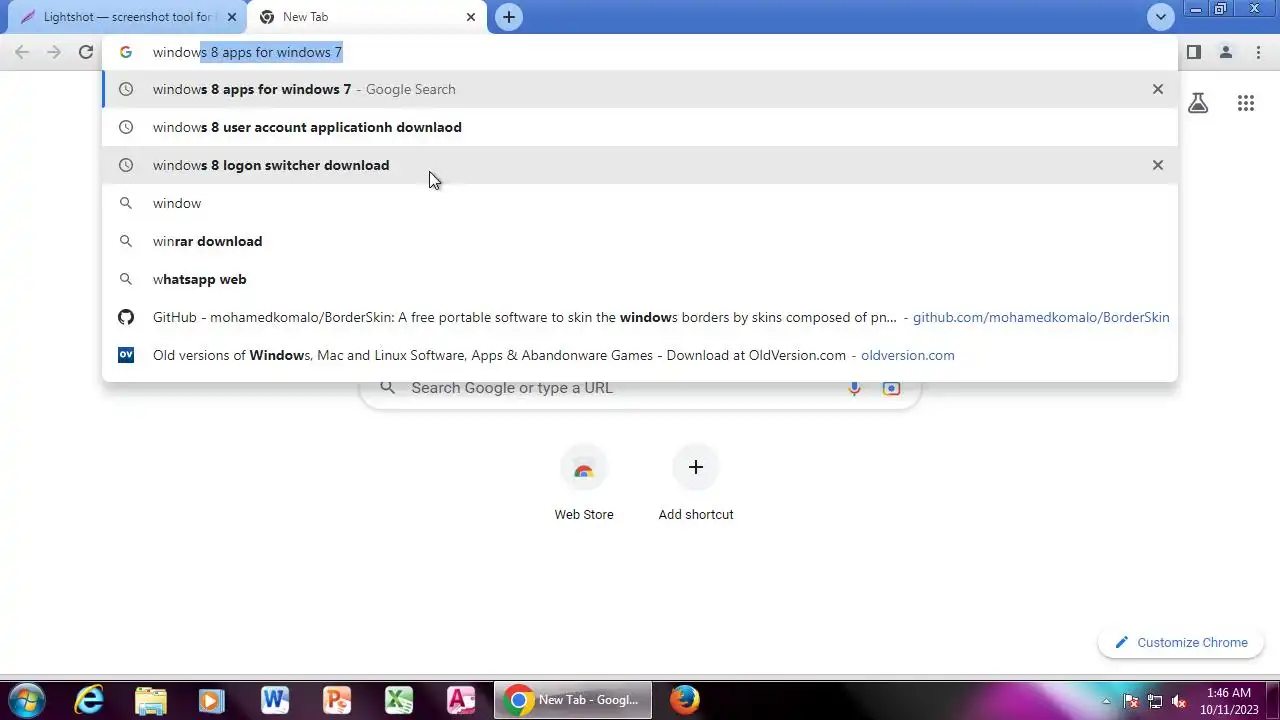The height and width of the screenshot is (720, 1280).
Task: Remove 'windows 8 apps for windows 7' suggestion
Action: [x=1158, y=89]
